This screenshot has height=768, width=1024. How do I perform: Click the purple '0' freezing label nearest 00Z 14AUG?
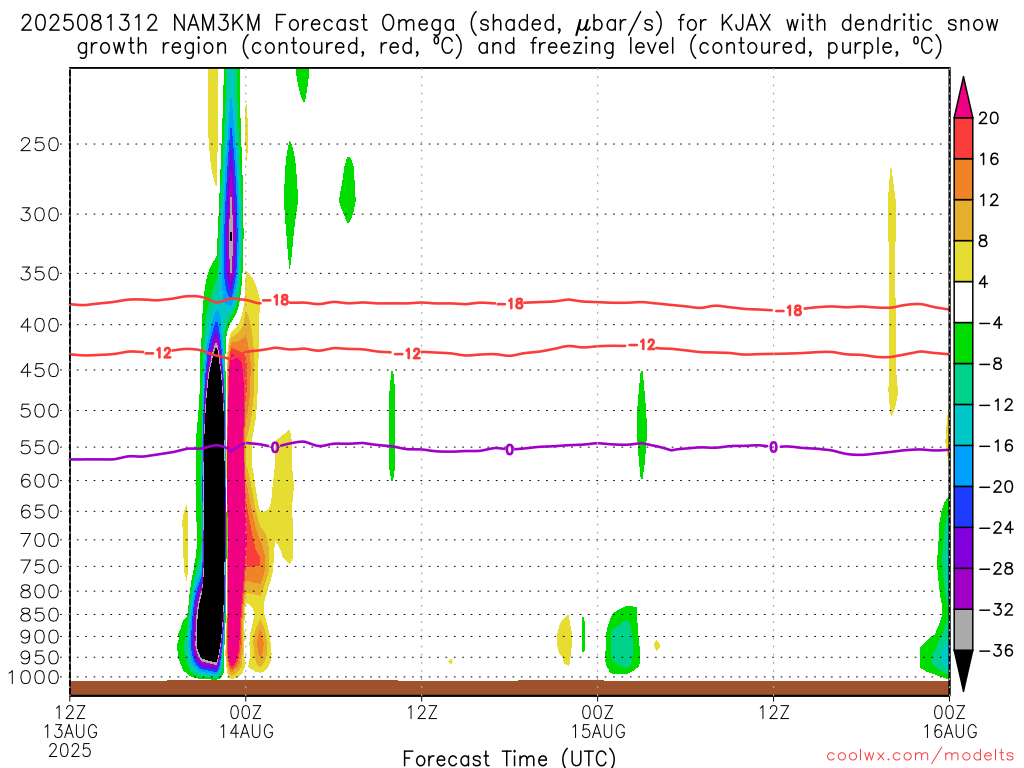(274, 447)
